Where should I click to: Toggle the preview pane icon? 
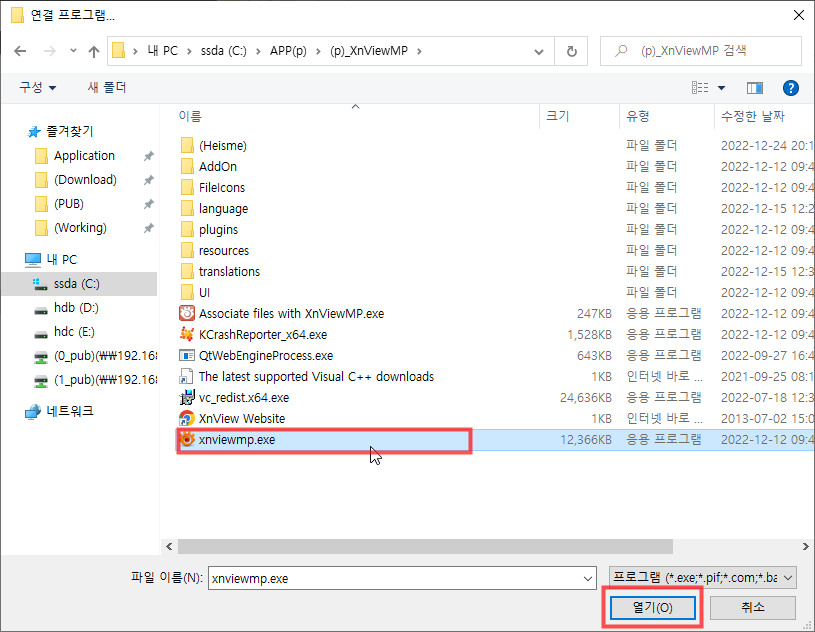[x=757, y=88]
